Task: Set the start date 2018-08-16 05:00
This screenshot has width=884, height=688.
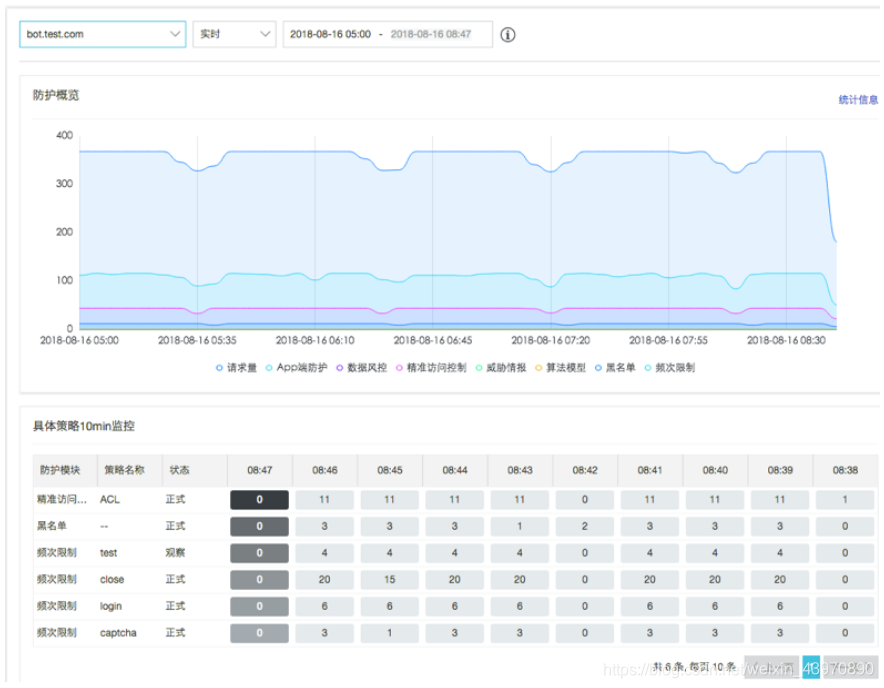Action: (330, 34)
